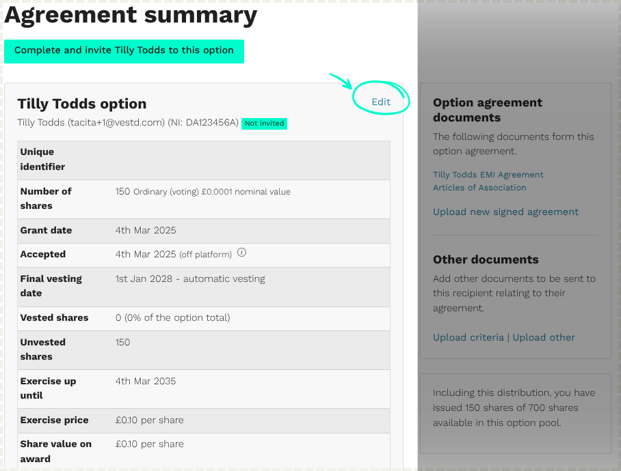The width and height of the screenshot is (621, 471).
Task: Click the Share value on award row
Action: click(x=204, y=452)
